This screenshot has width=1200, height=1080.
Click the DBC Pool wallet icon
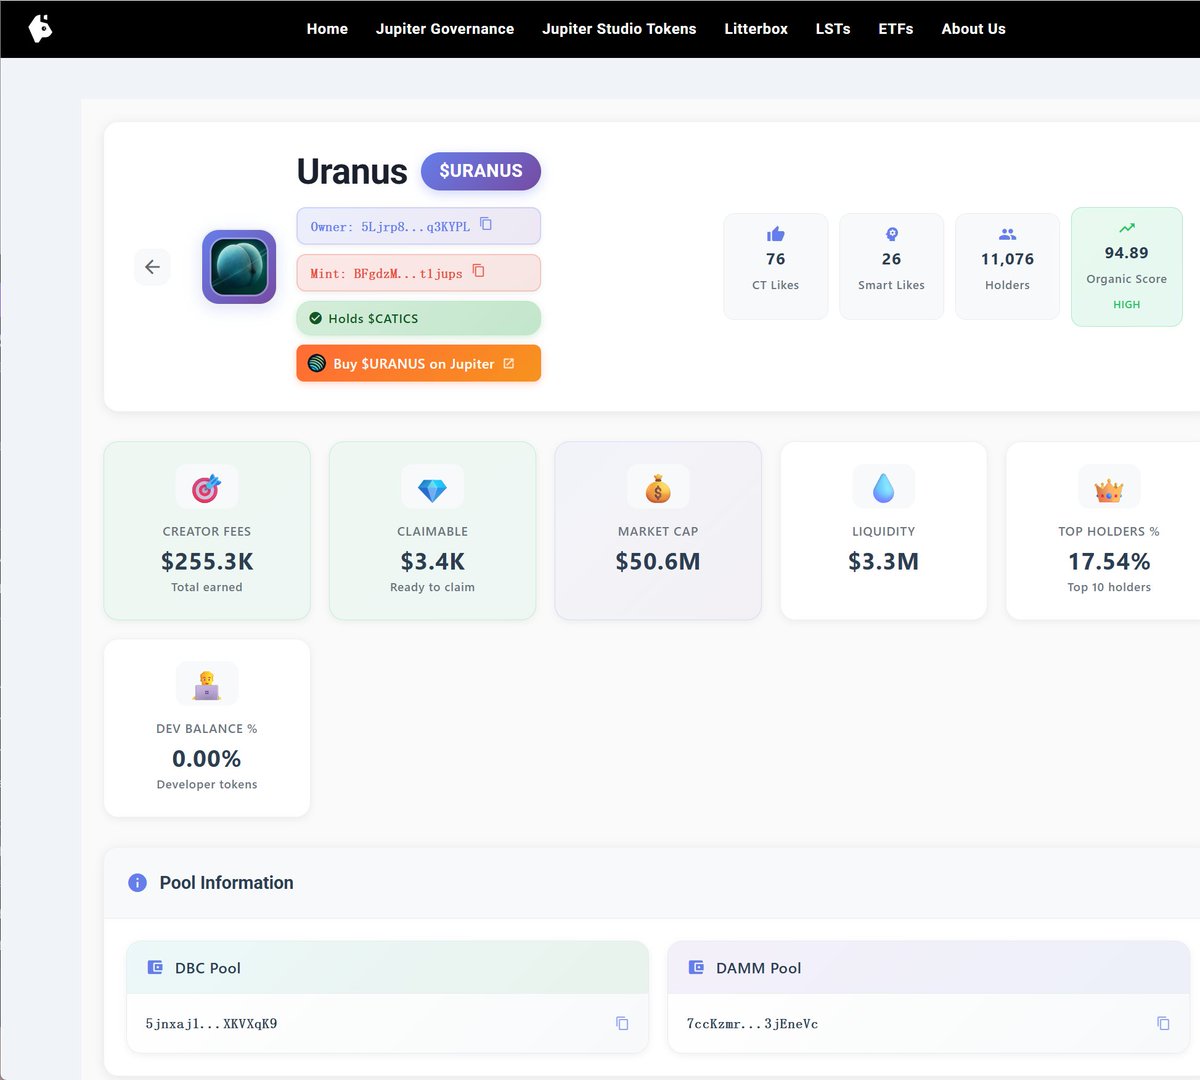(155, 968)
